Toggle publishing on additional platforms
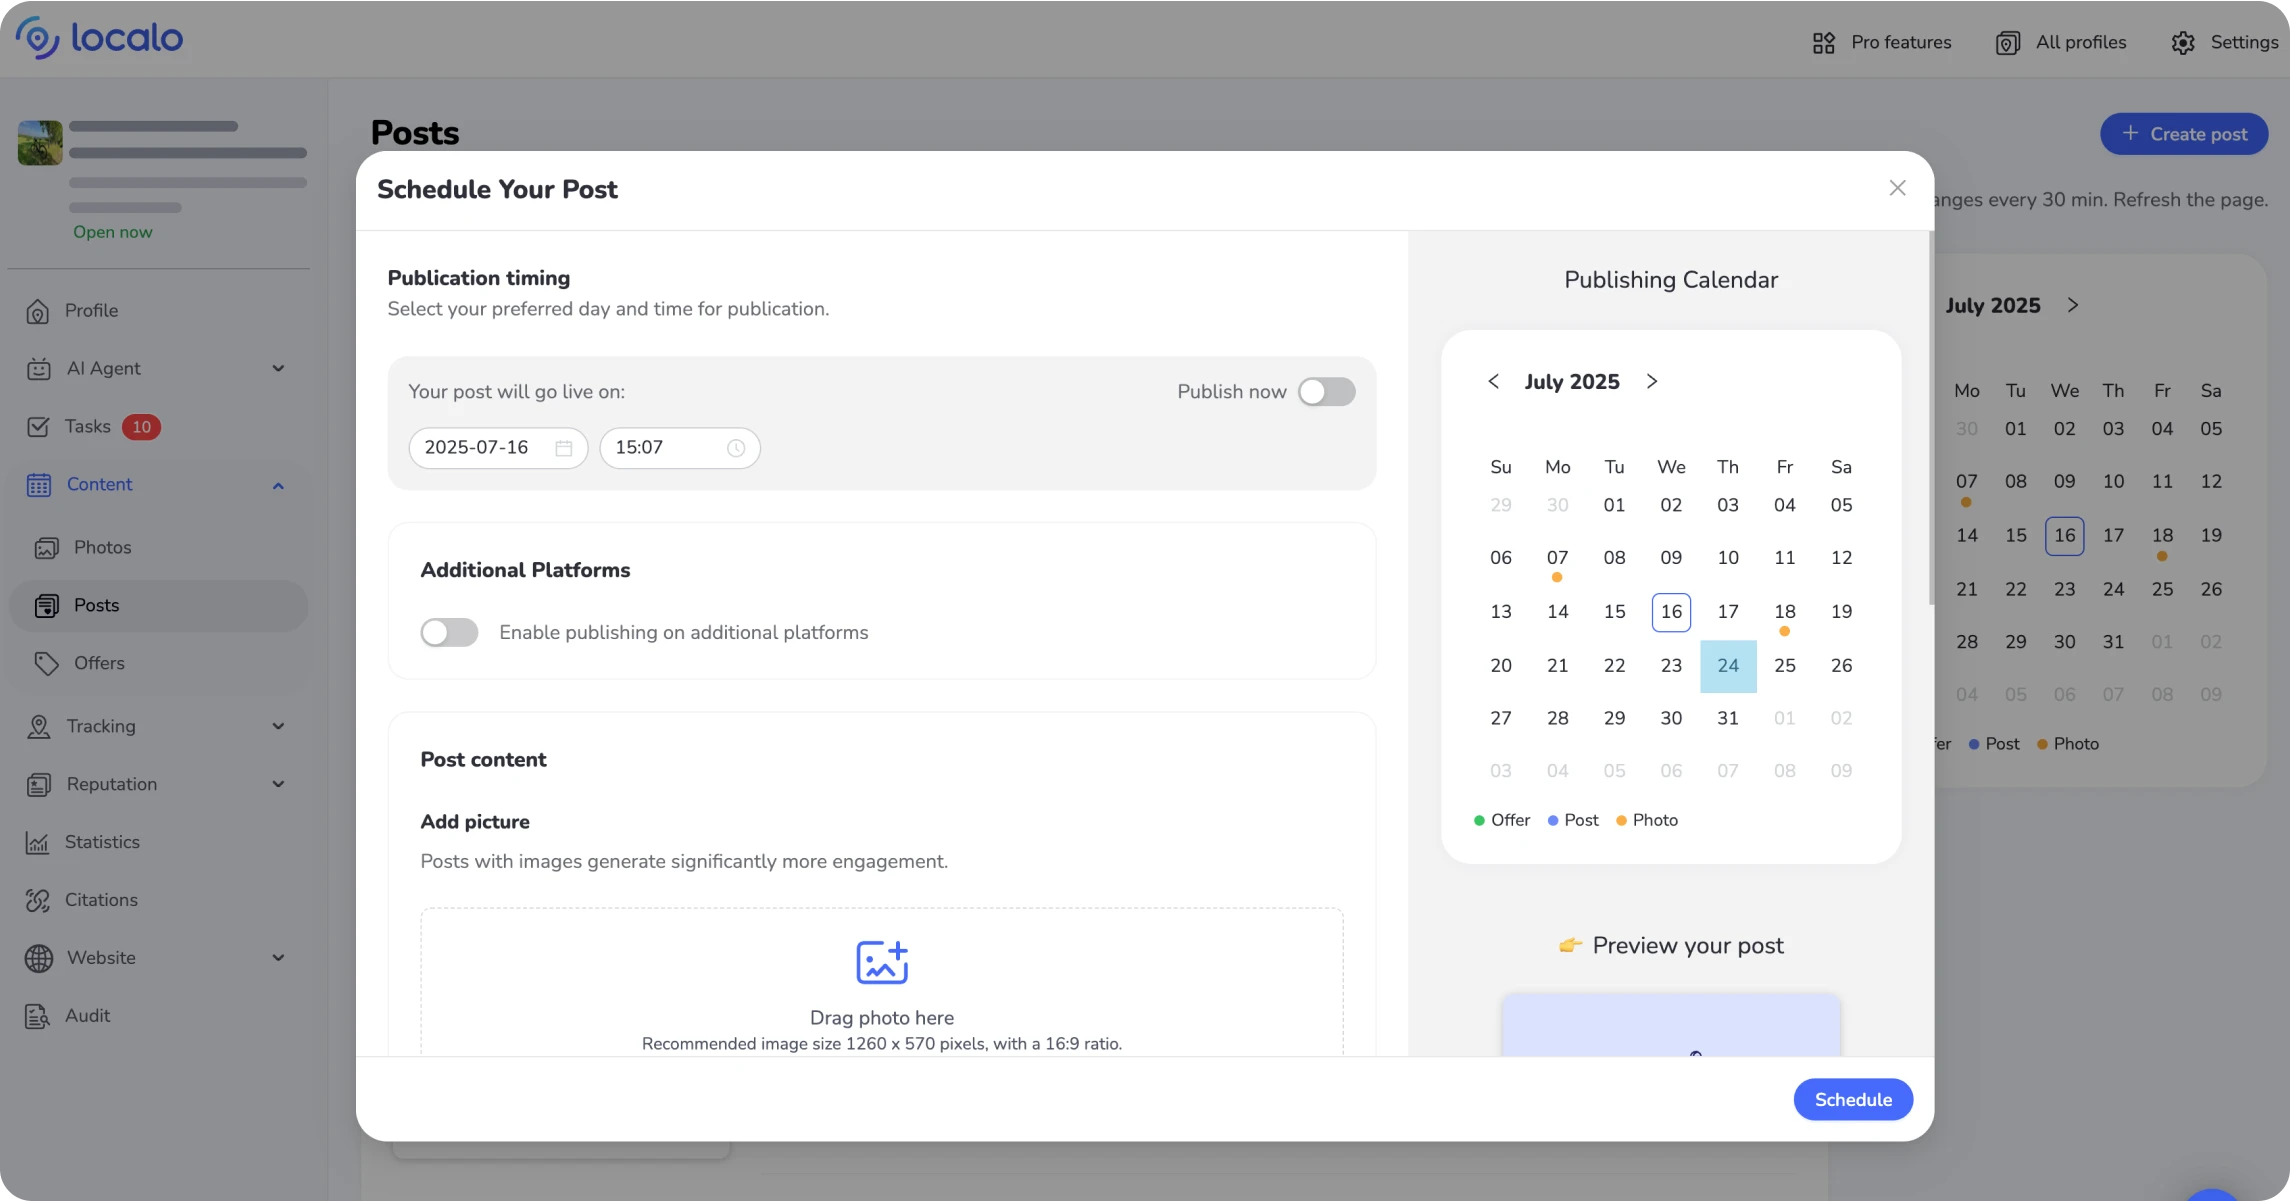Viewport: 2290px width, 1201px height. (449, 633)
